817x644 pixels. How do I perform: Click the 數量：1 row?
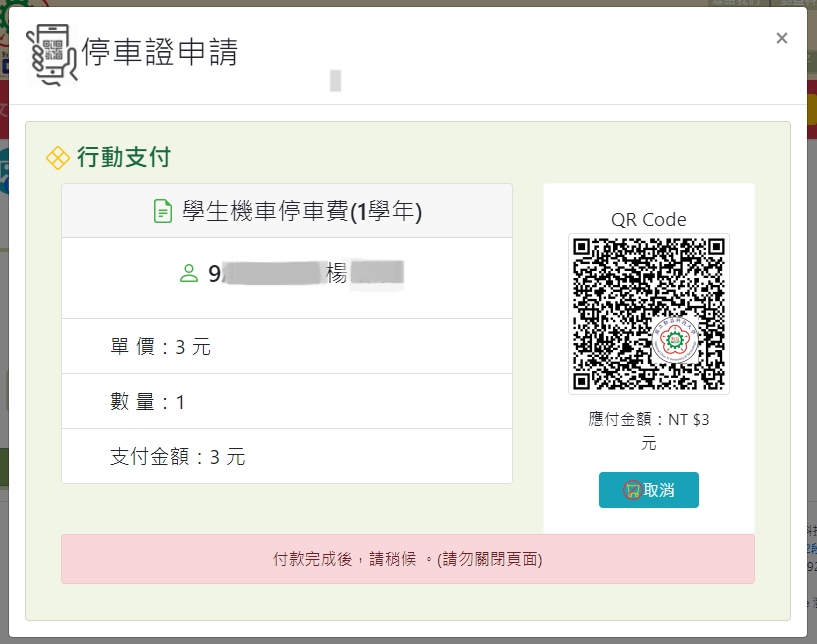point(287,402)
